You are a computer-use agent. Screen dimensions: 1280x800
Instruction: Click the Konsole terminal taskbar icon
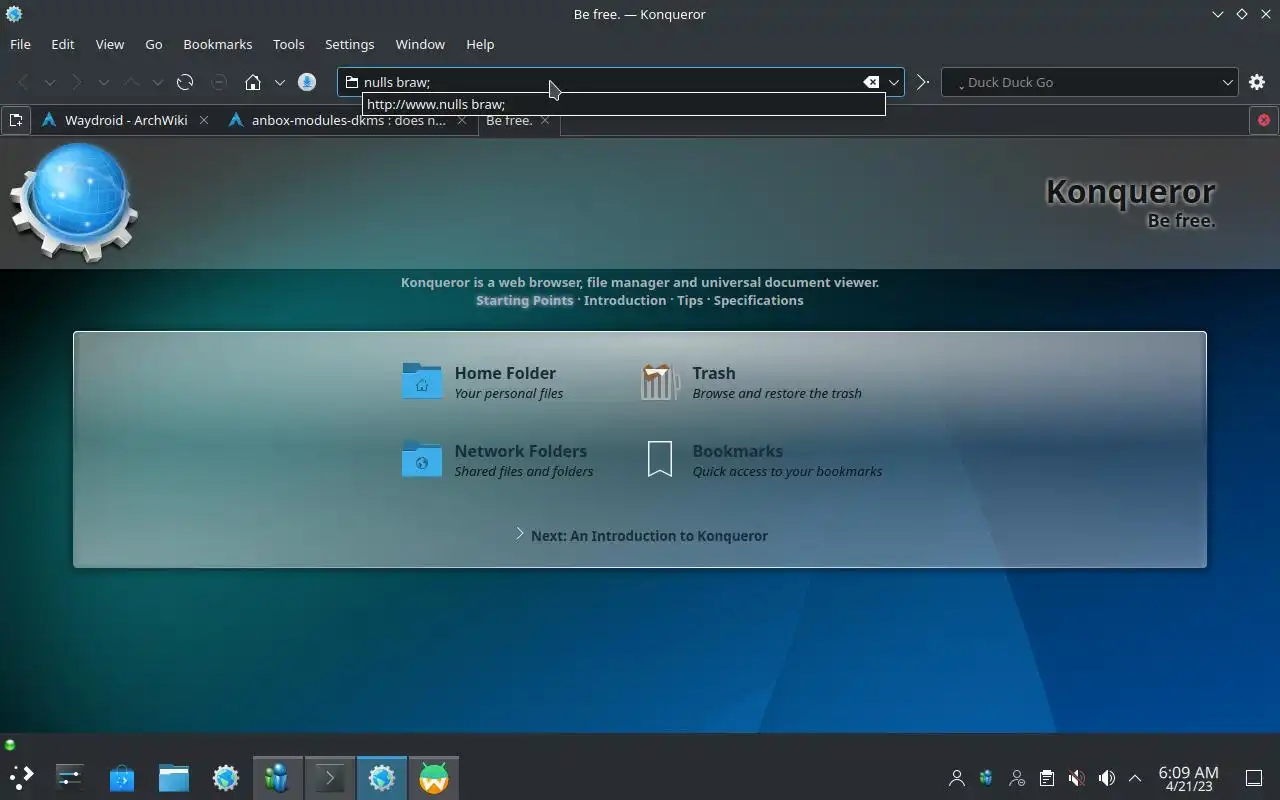pyautogui.click(x=330, y=777)
